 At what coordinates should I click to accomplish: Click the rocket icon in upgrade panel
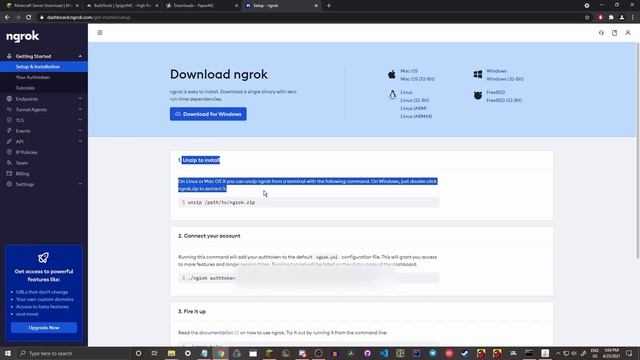(x=43, y=258)
